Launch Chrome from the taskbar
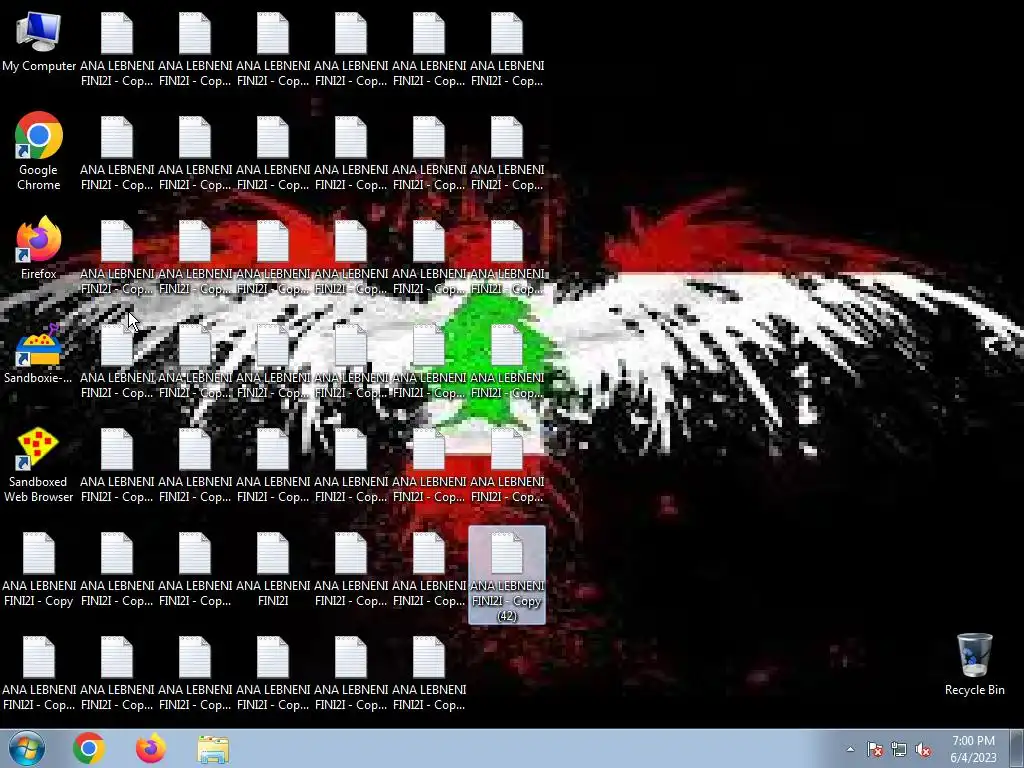Image resolution: width=1024 pixels, height=768 pixels. point(89,748)
